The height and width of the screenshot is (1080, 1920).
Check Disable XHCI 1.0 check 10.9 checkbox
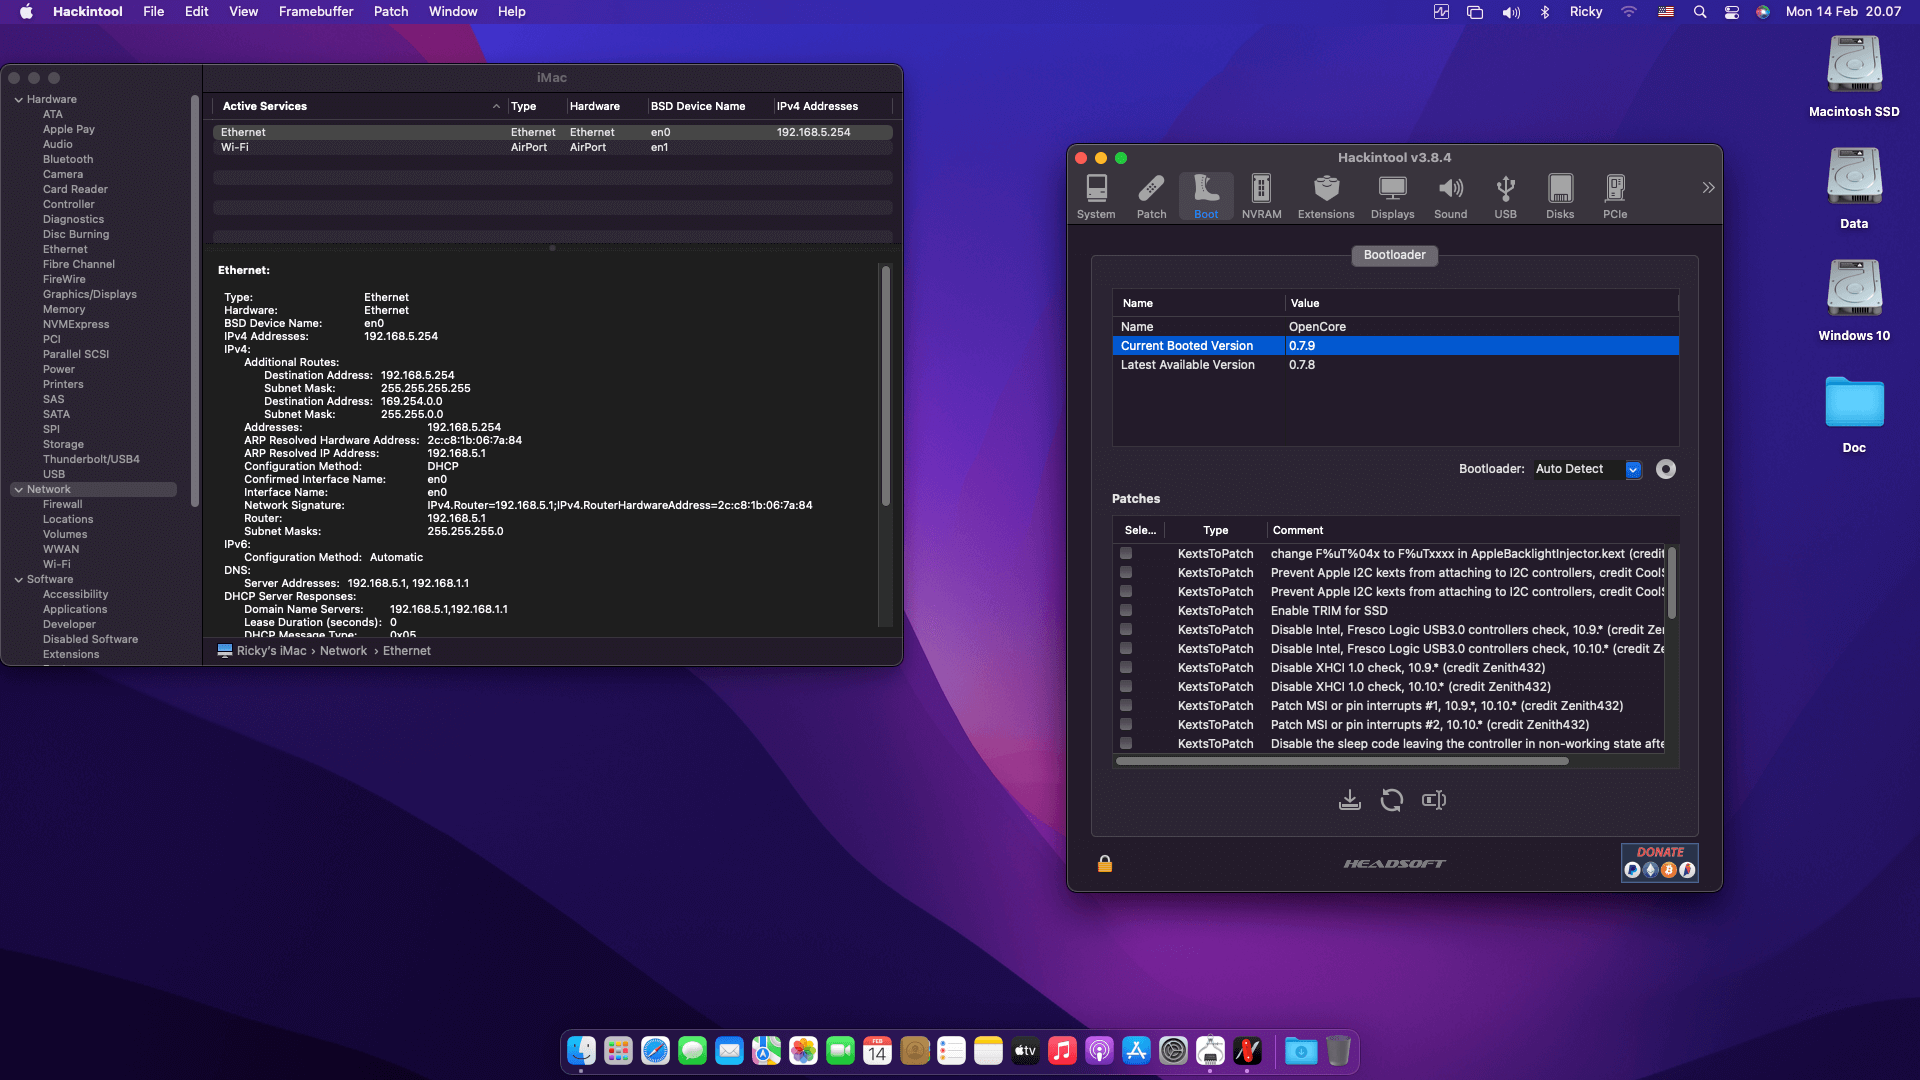tap(1126, 667)
